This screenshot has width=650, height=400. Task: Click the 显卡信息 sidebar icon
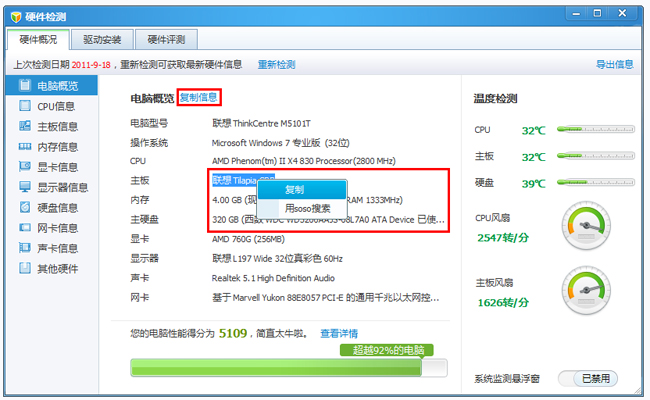(25, 167)
